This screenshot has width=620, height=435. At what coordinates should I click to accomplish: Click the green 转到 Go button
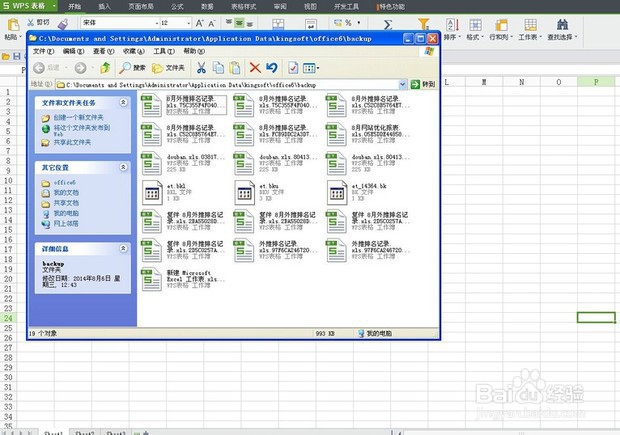point(423,84)
